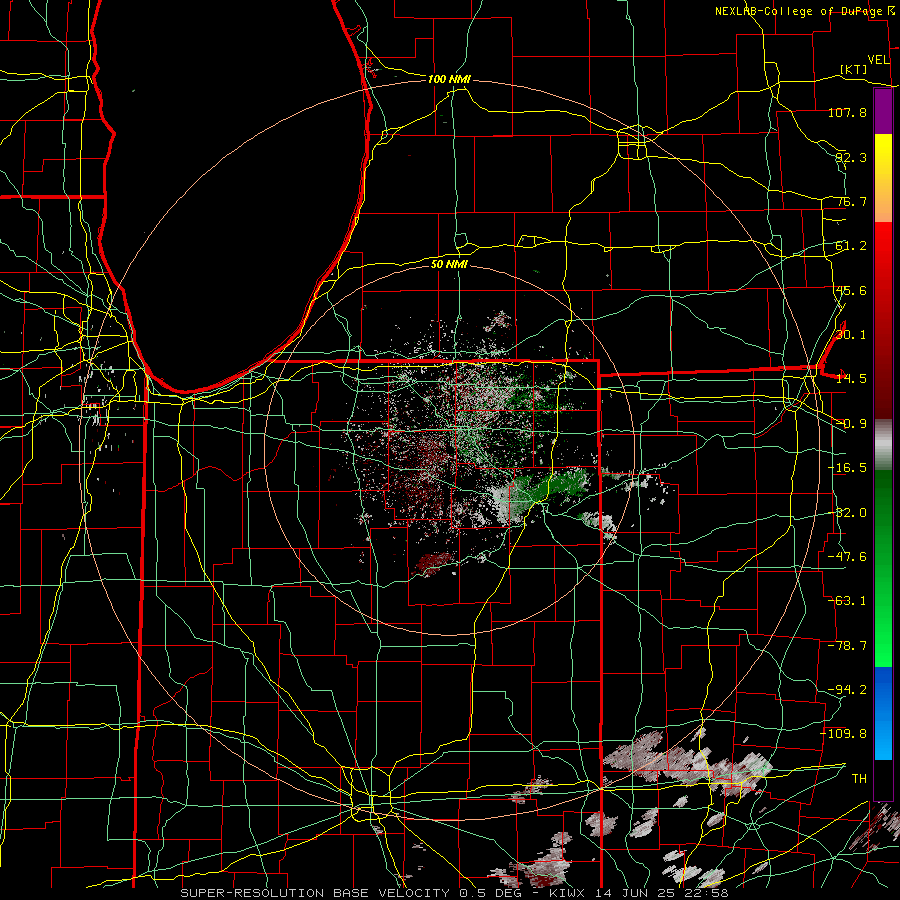Click the 14.5 velocity scale value

point(851,379)
